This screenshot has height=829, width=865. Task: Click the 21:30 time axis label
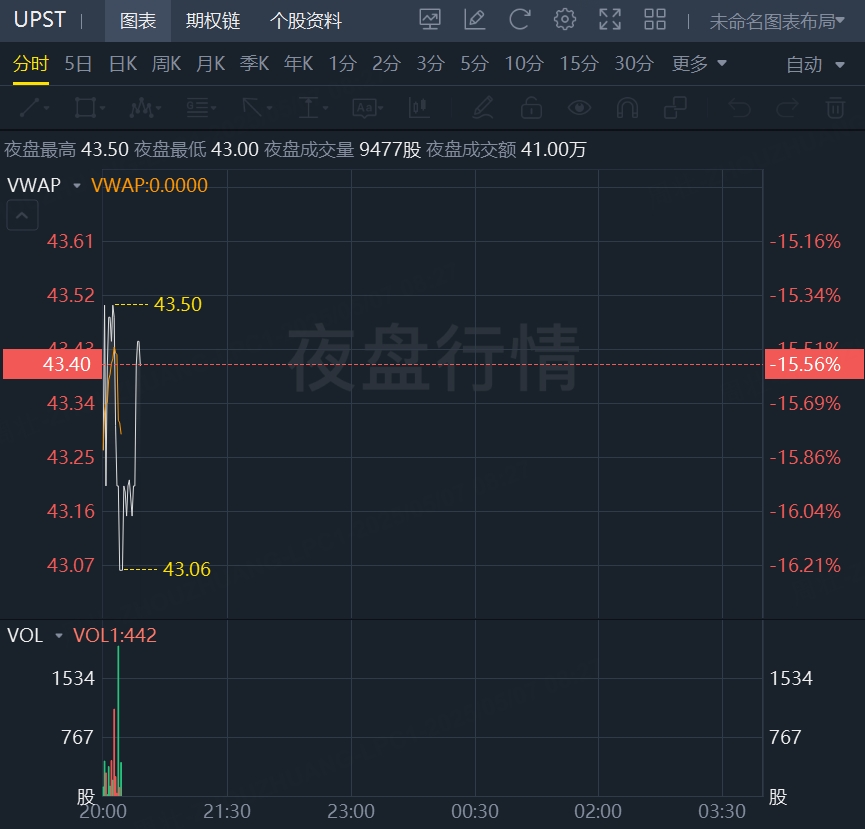click(x=227, y=811)
